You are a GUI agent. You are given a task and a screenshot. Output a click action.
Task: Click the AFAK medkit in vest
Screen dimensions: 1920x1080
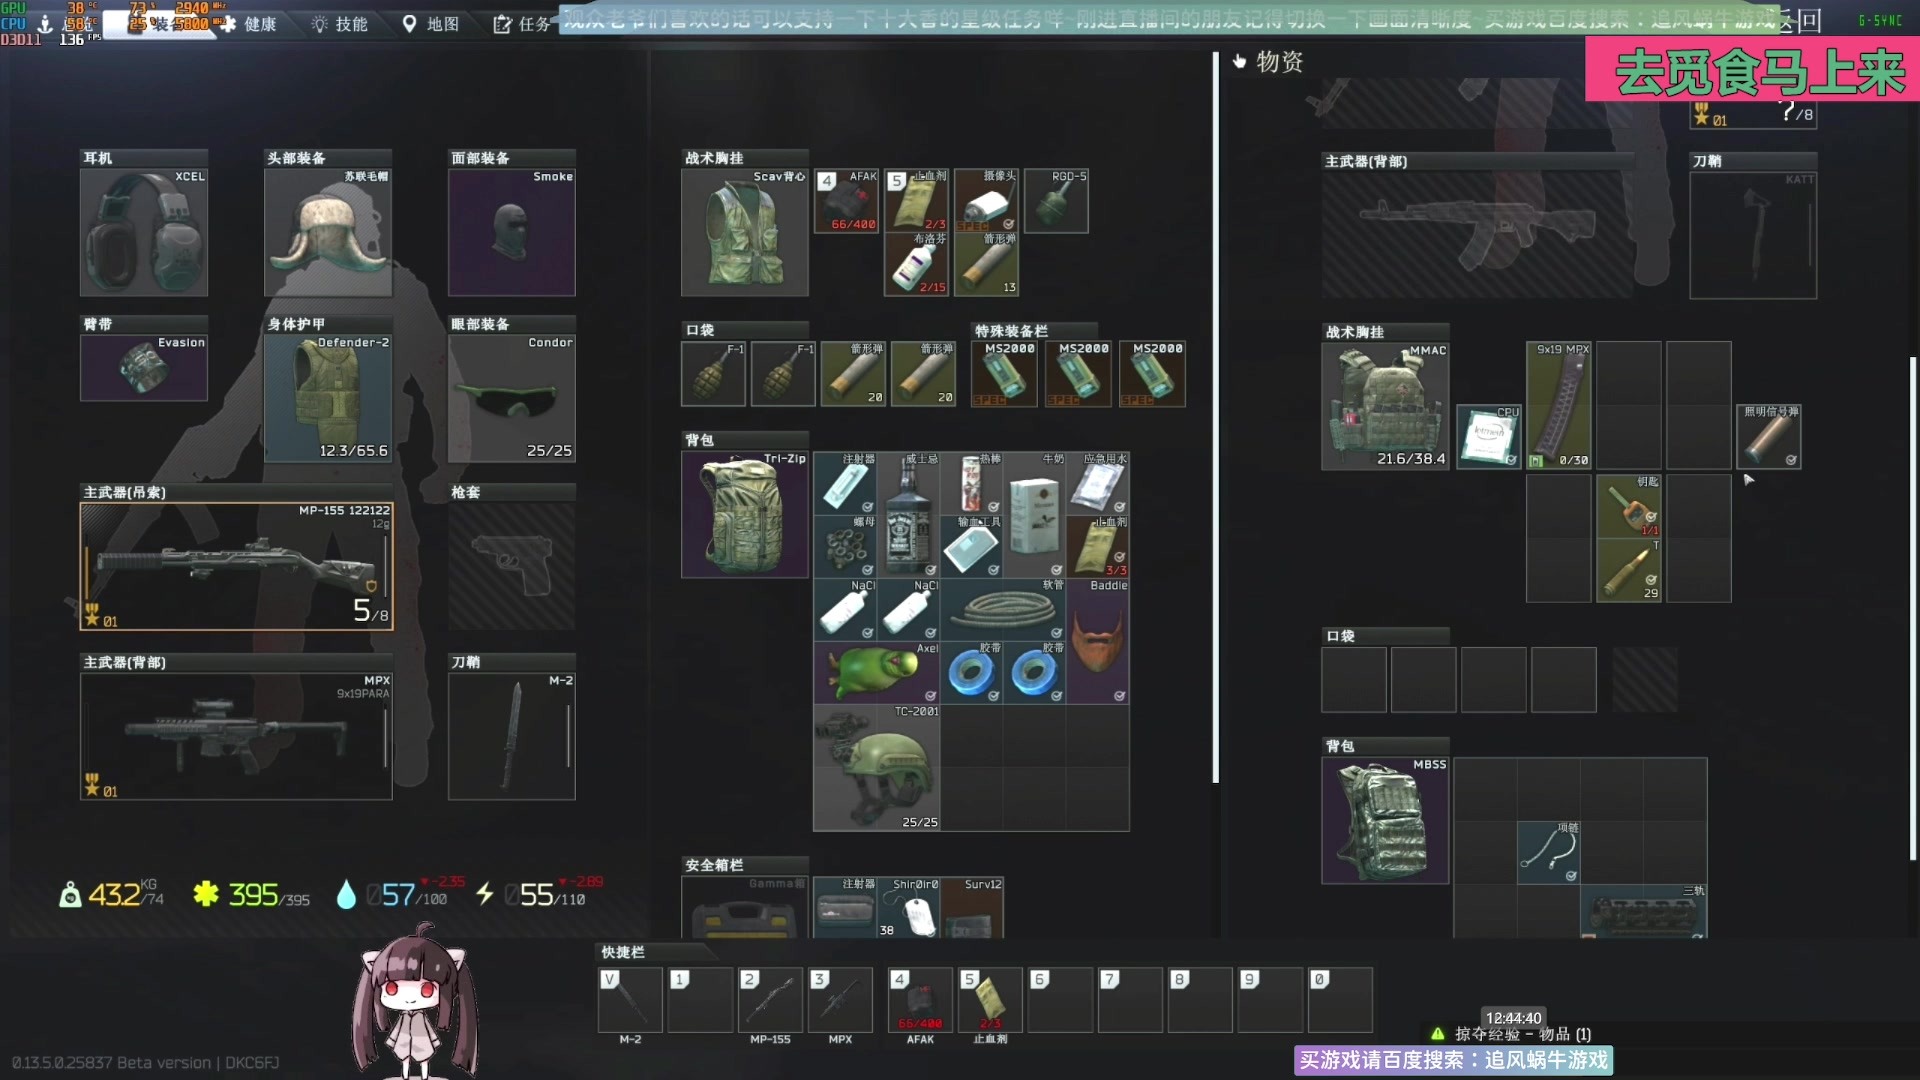[846, 201]
